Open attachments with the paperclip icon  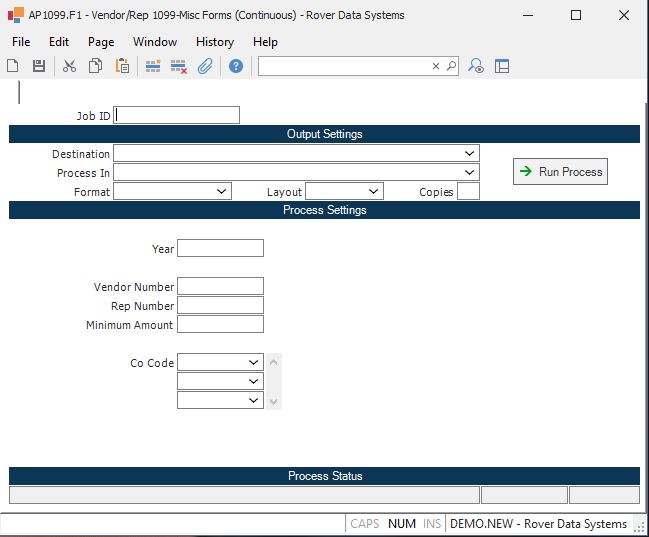point(205,66)
